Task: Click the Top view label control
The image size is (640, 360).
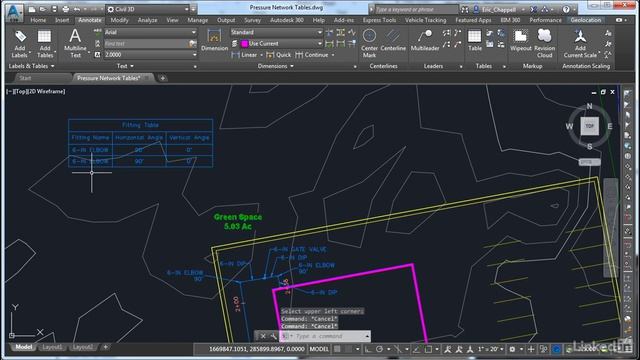Action: [x=20, y=91]
